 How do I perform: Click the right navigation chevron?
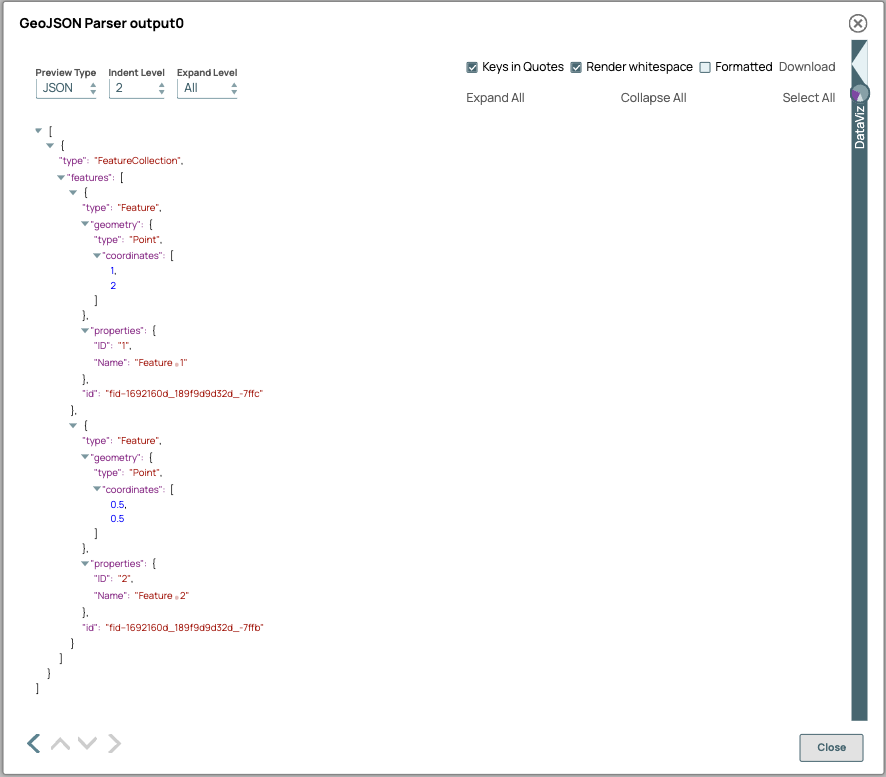113,743
